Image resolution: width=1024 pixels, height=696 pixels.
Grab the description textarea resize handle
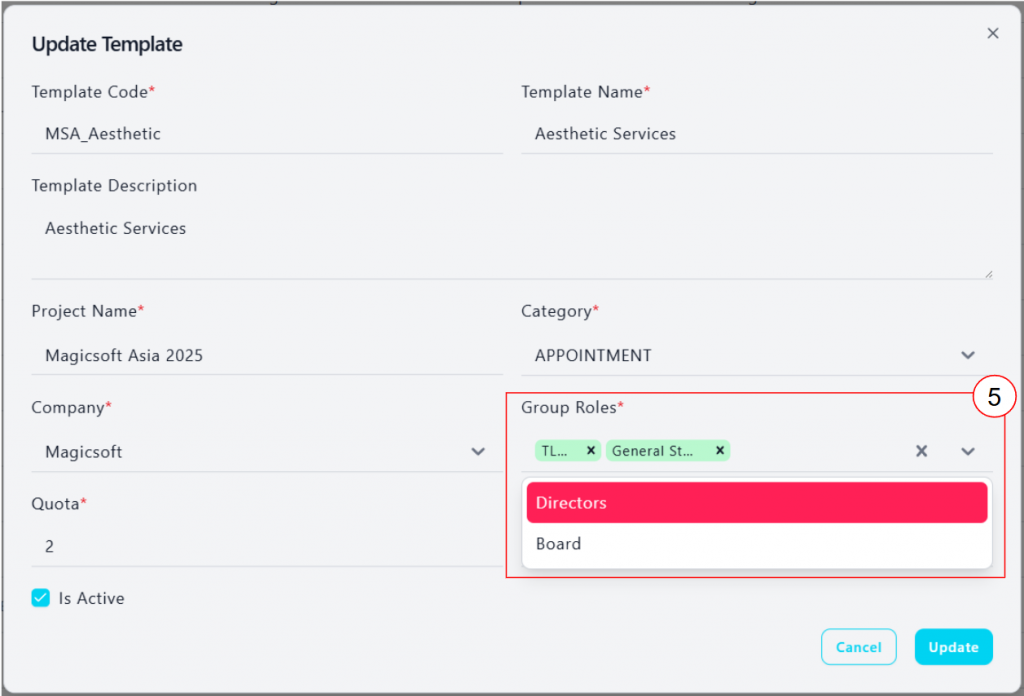[988, 273]
